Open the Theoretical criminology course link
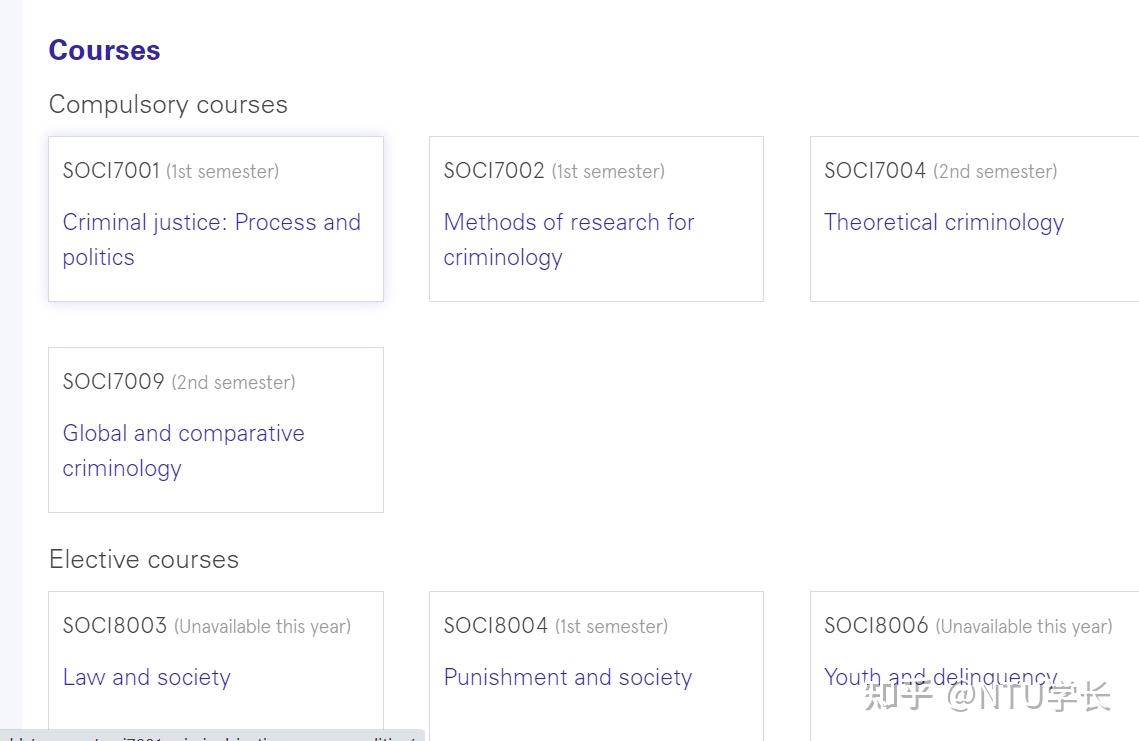Image resolution: width=1139 pixels, height=741 pixels. [x=943, y=223]
